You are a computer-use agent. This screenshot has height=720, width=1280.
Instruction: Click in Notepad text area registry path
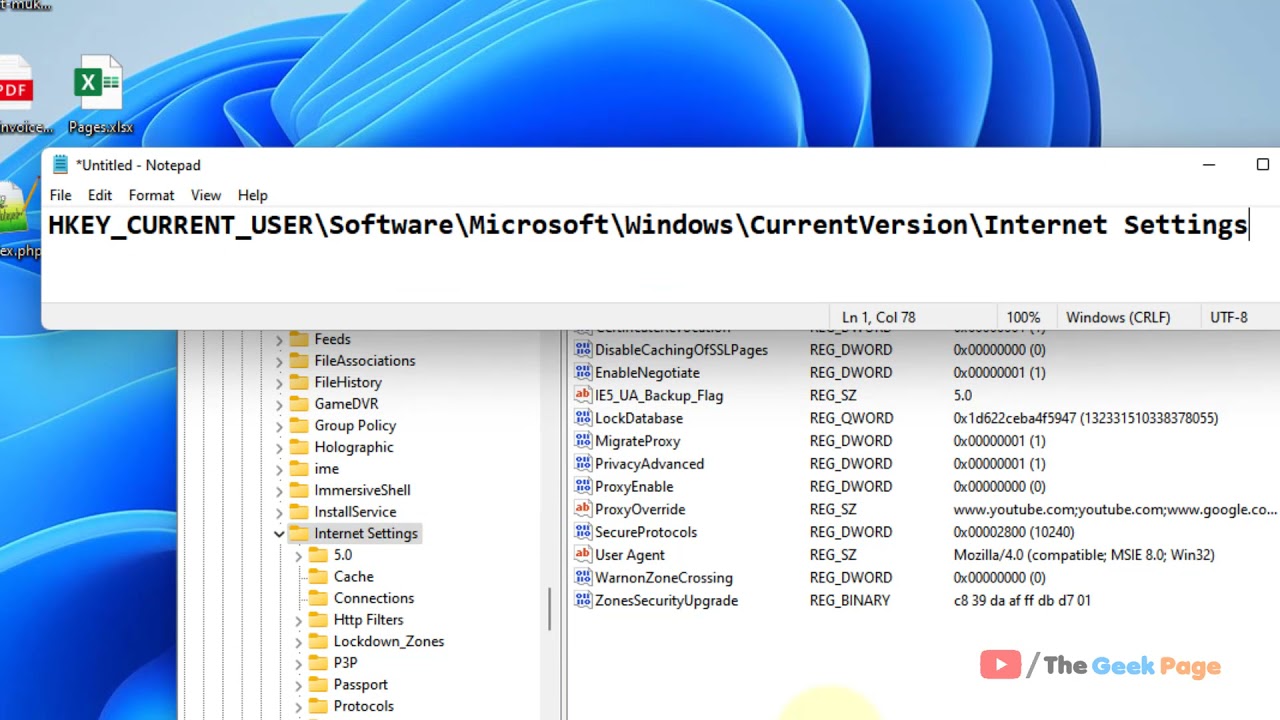coord(648,225)
